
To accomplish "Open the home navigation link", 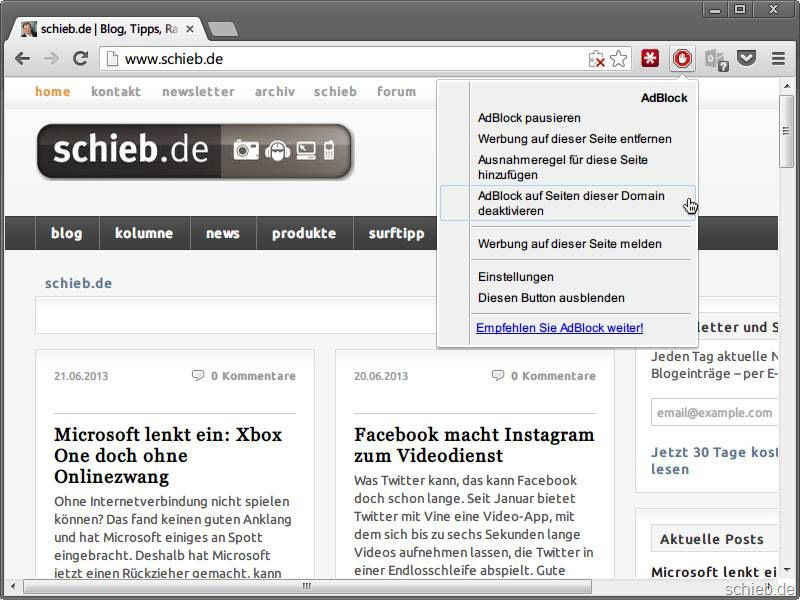I will tap(53, 92).
